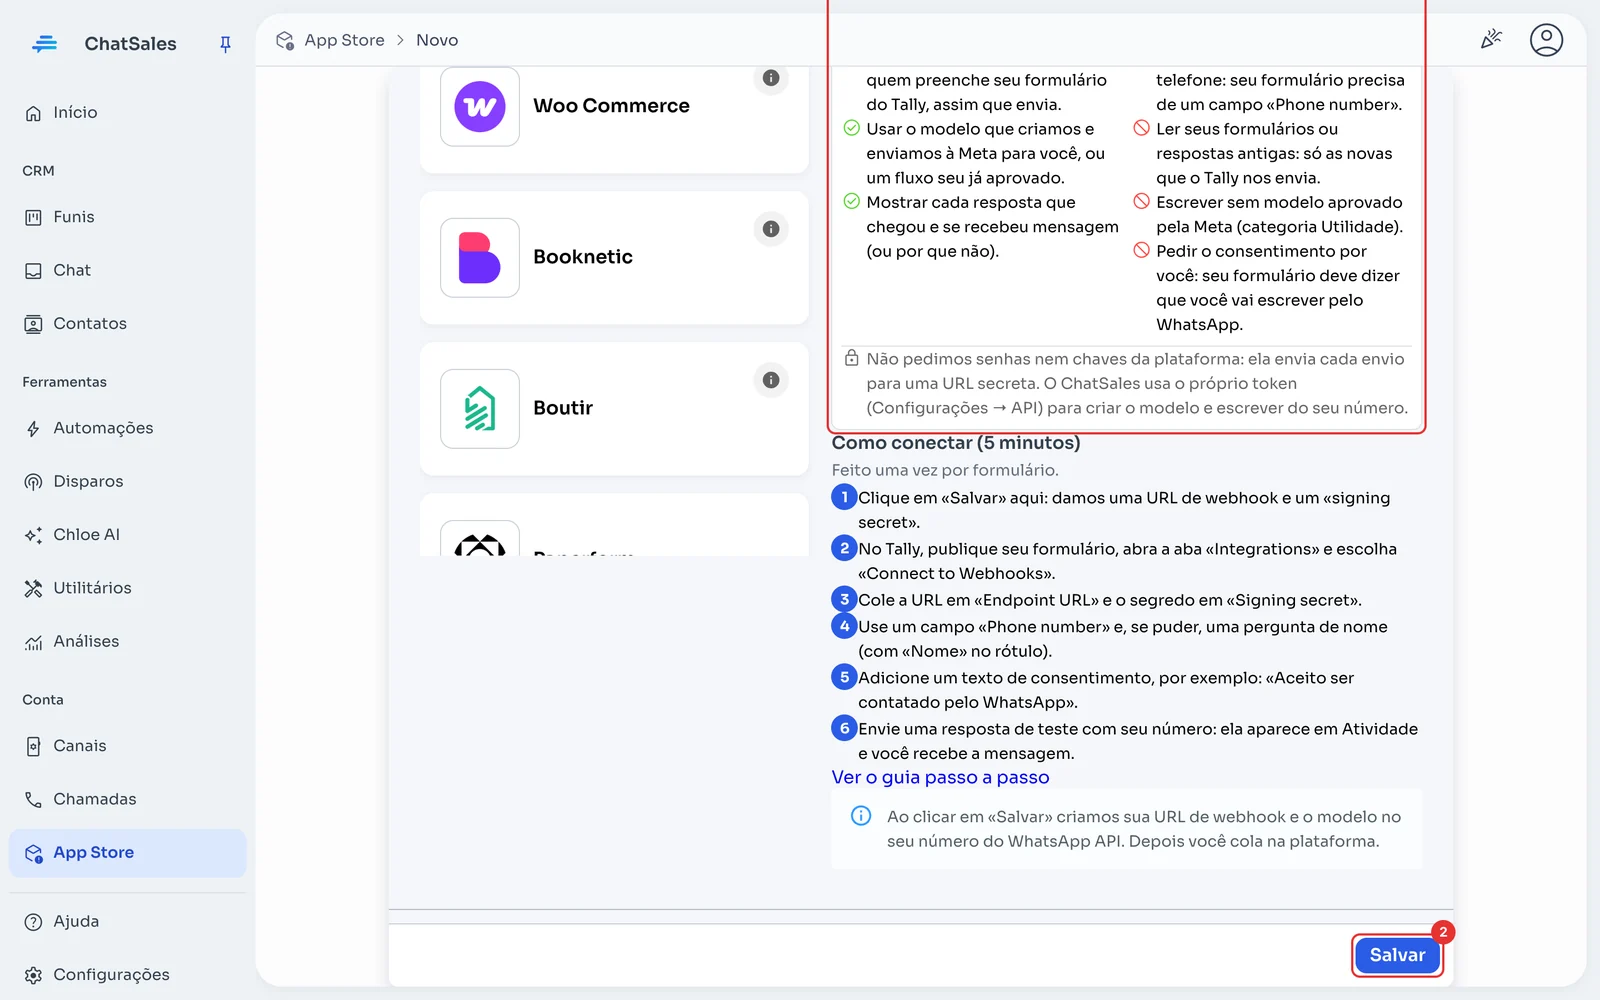The width and height of the screenshot is (1600, 1000).
Task: Show info for Woo Commerce app
Action: pyautogui.click(x=771, y=78)
